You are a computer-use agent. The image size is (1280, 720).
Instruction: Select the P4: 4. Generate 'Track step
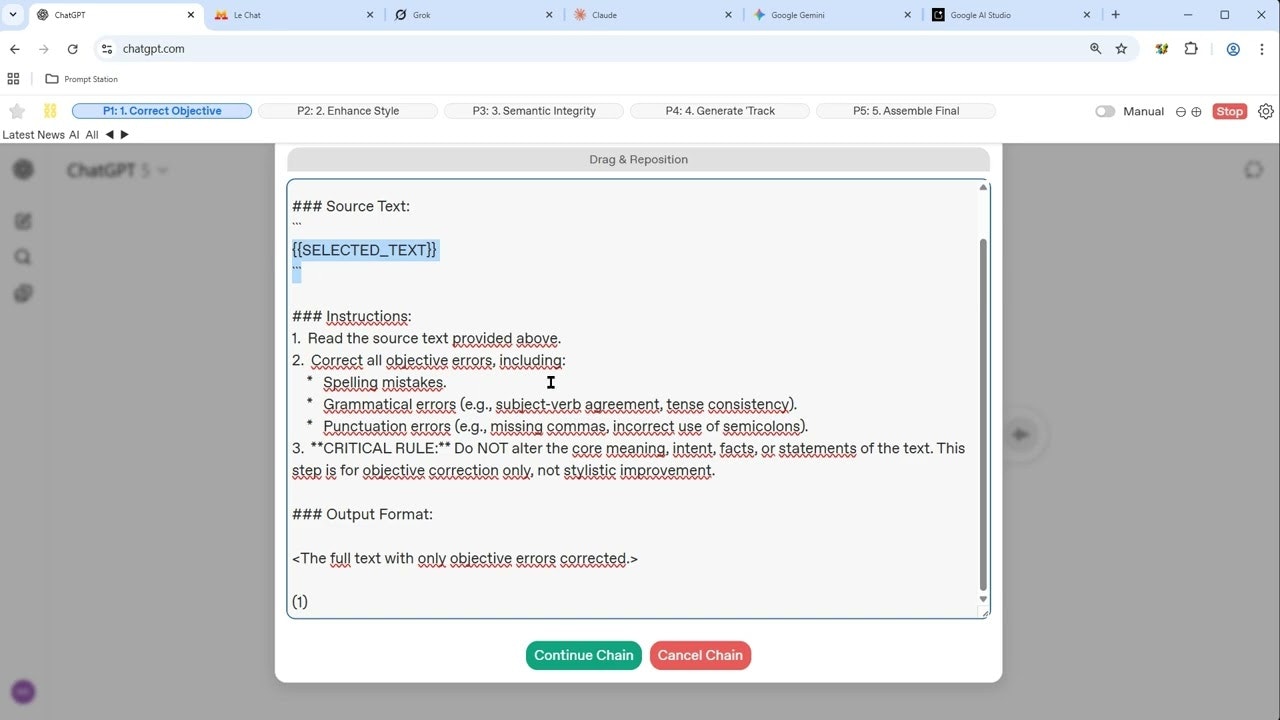pos(720,111)
